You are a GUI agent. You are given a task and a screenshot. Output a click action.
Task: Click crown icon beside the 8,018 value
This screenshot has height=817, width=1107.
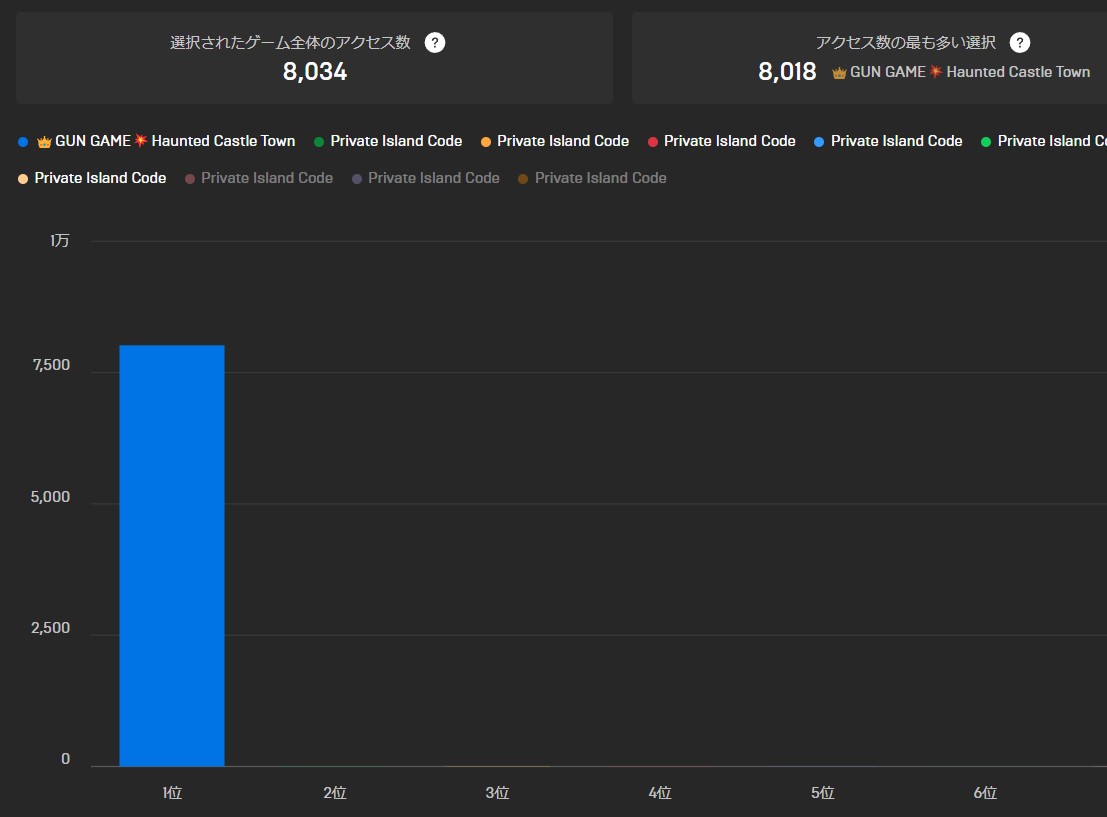(839, 73)
